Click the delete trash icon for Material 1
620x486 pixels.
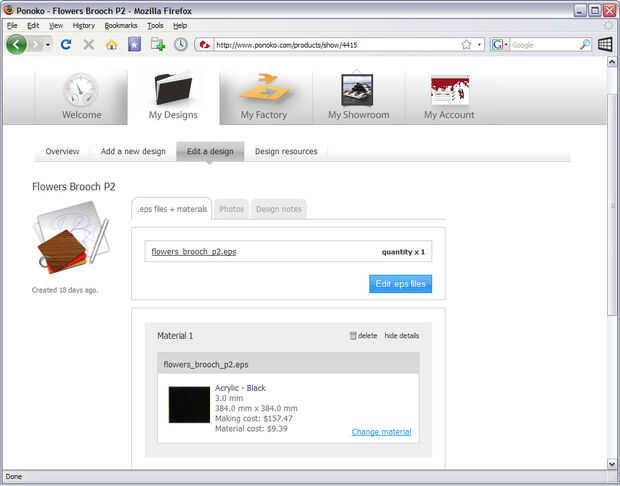tap(353, 336)
